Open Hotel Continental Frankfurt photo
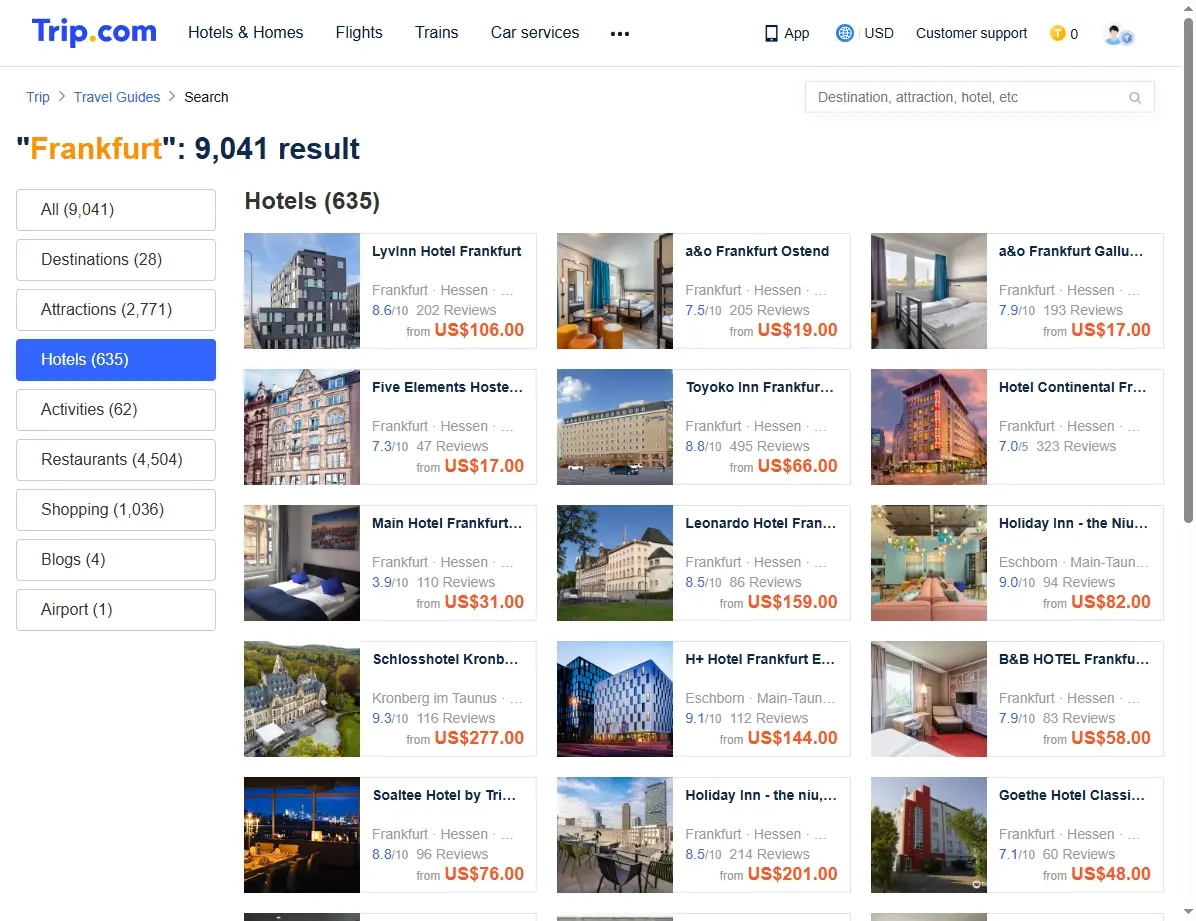Viewport: 1196px width, 921px height. 929,427
